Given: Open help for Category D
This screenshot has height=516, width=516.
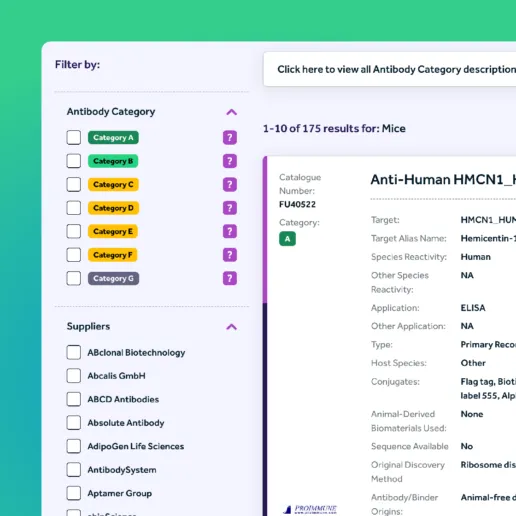Looking at the screenshot, I should click(230, 208).
